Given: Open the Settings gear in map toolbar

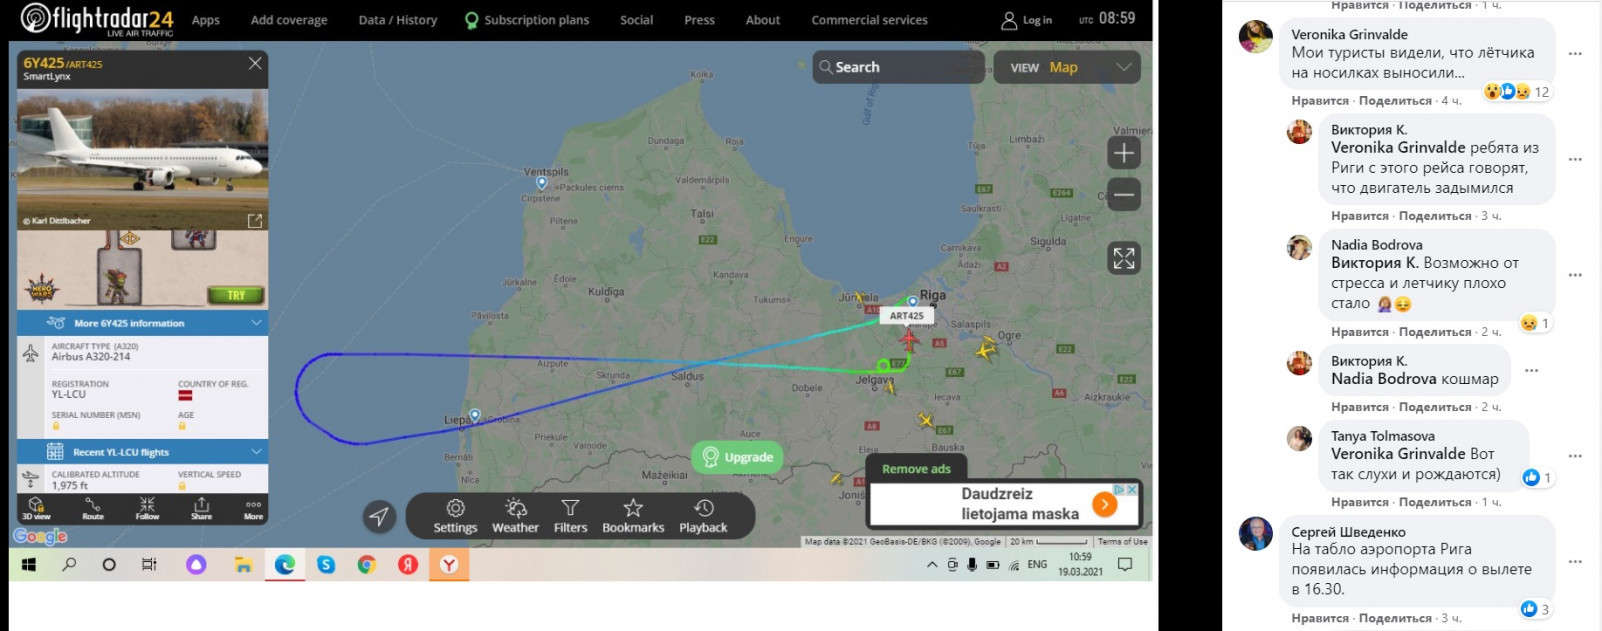Looking at the screenshot, I should [455, 516].
